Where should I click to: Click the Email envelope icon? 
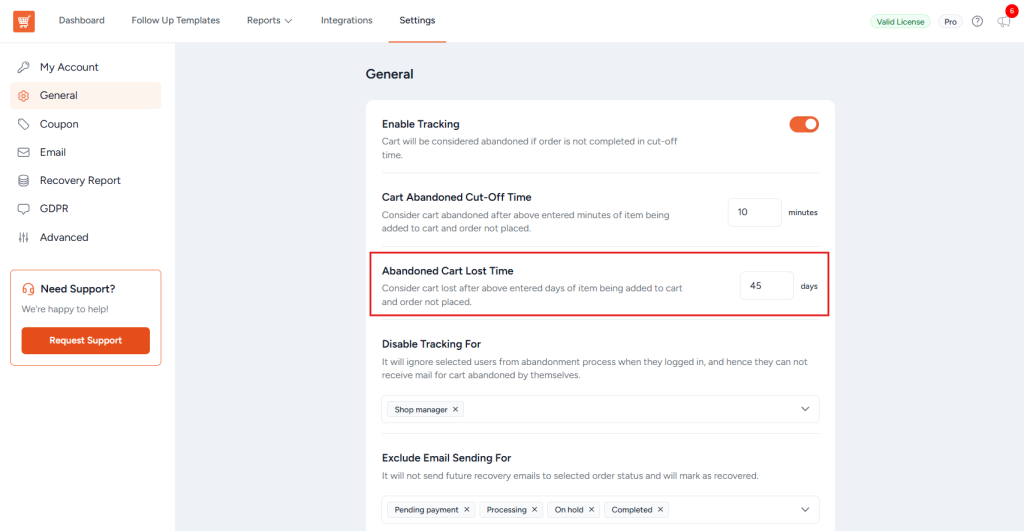point(24,152)
